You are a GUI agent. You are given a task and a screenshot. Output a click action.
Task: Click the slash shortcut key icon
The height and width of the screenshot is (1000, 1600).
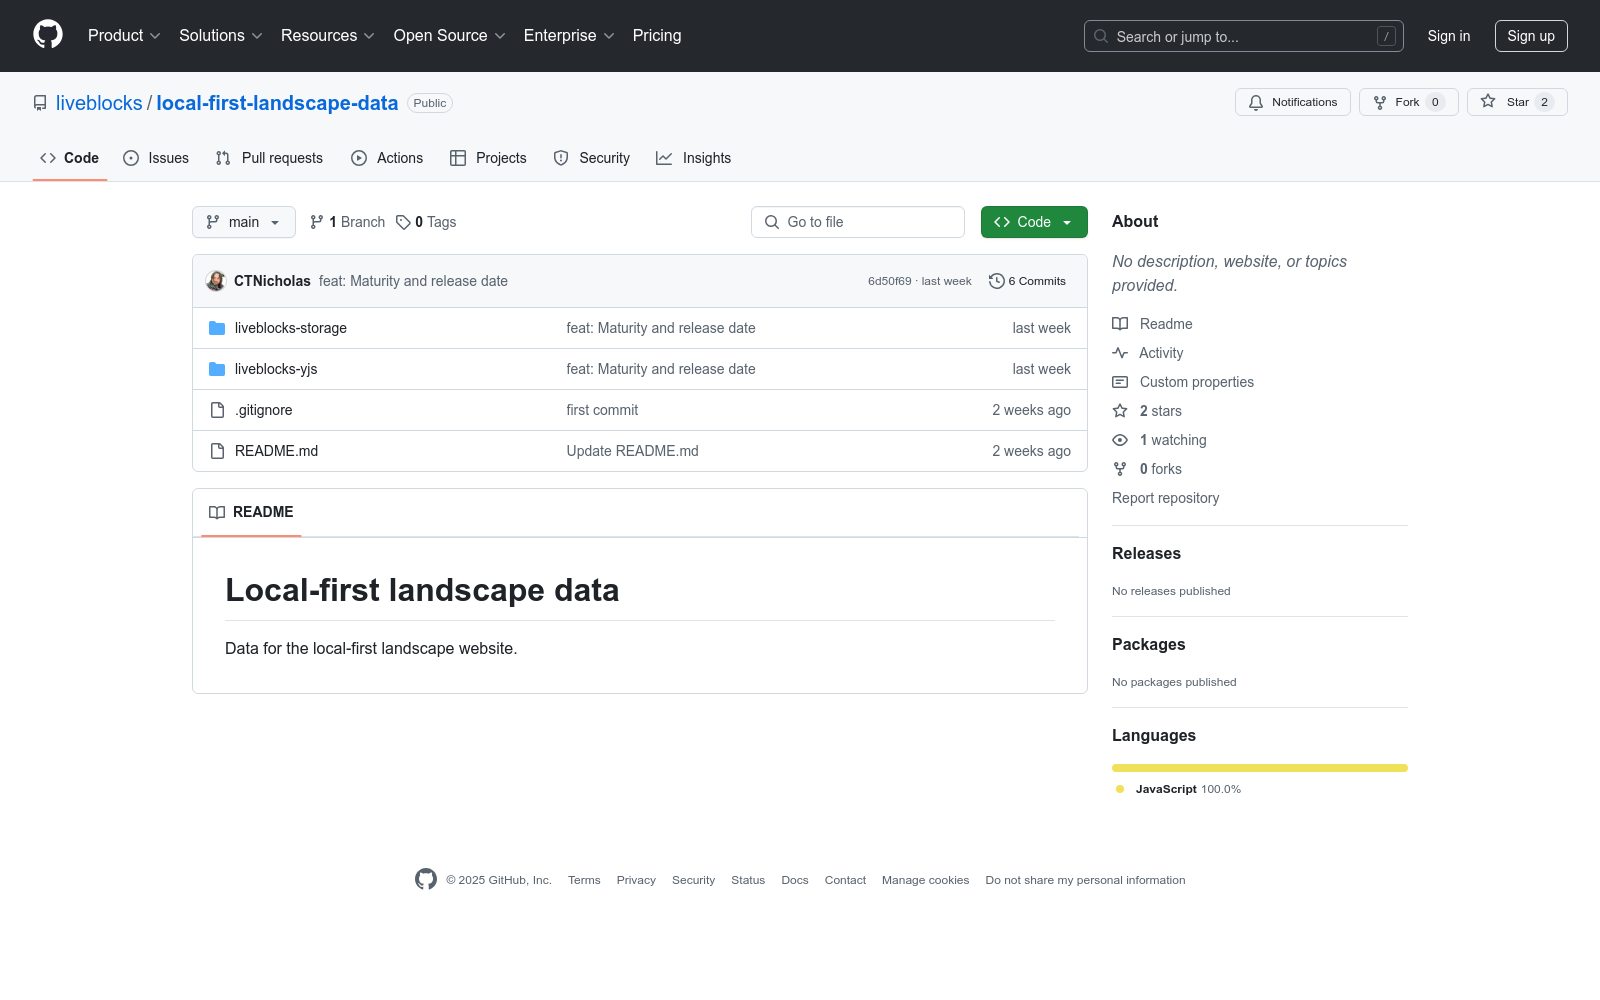(1386, 36)
